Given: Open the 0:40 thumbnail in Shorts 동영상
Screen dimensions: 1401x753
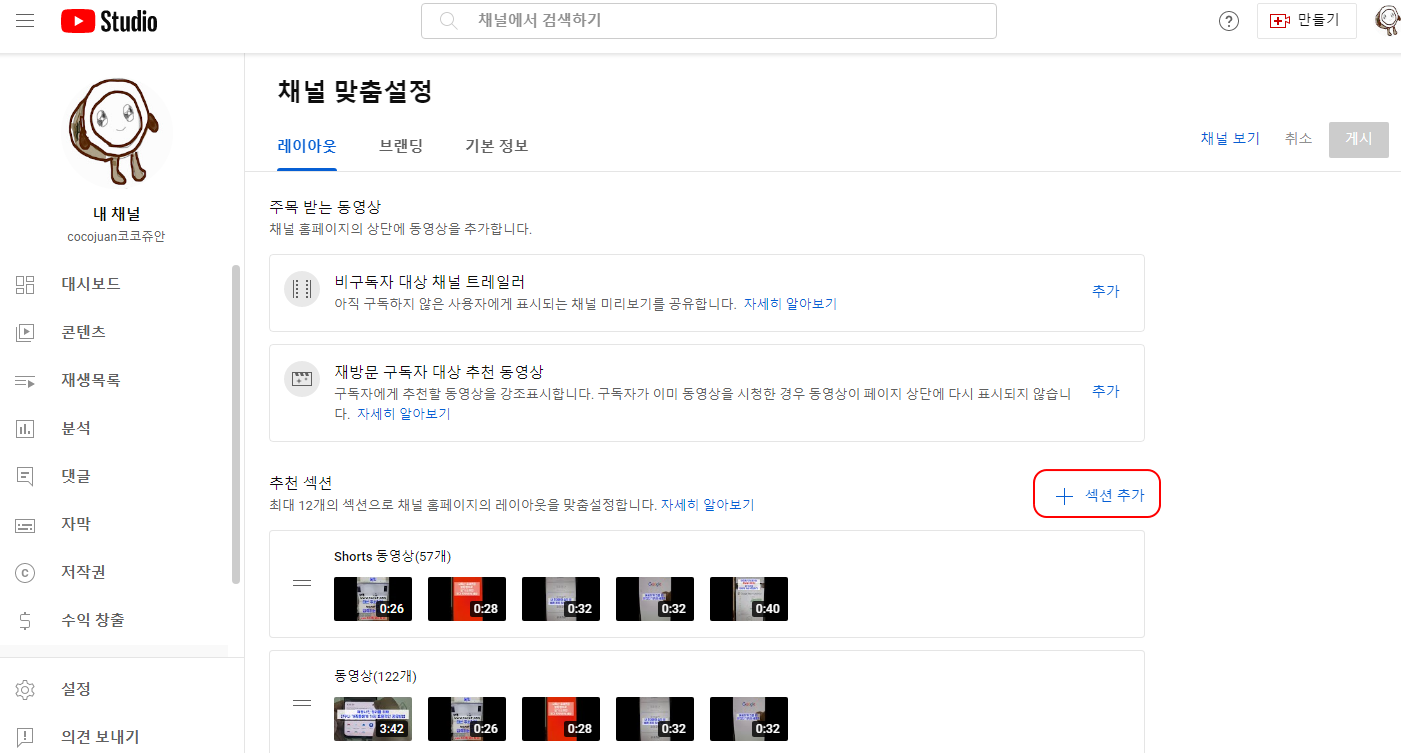Looking at the screenshot, I should (x=749, y=599).
